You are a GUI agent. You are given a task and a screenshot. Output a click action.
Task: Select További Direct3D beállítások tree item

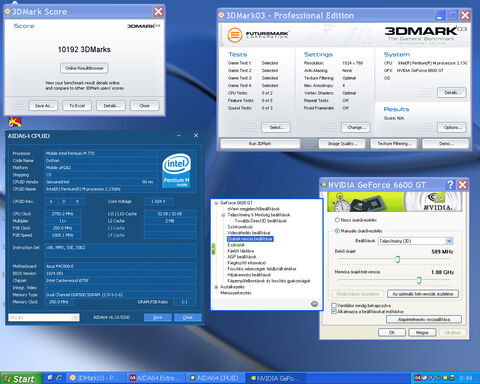click(x=261, y=221)
